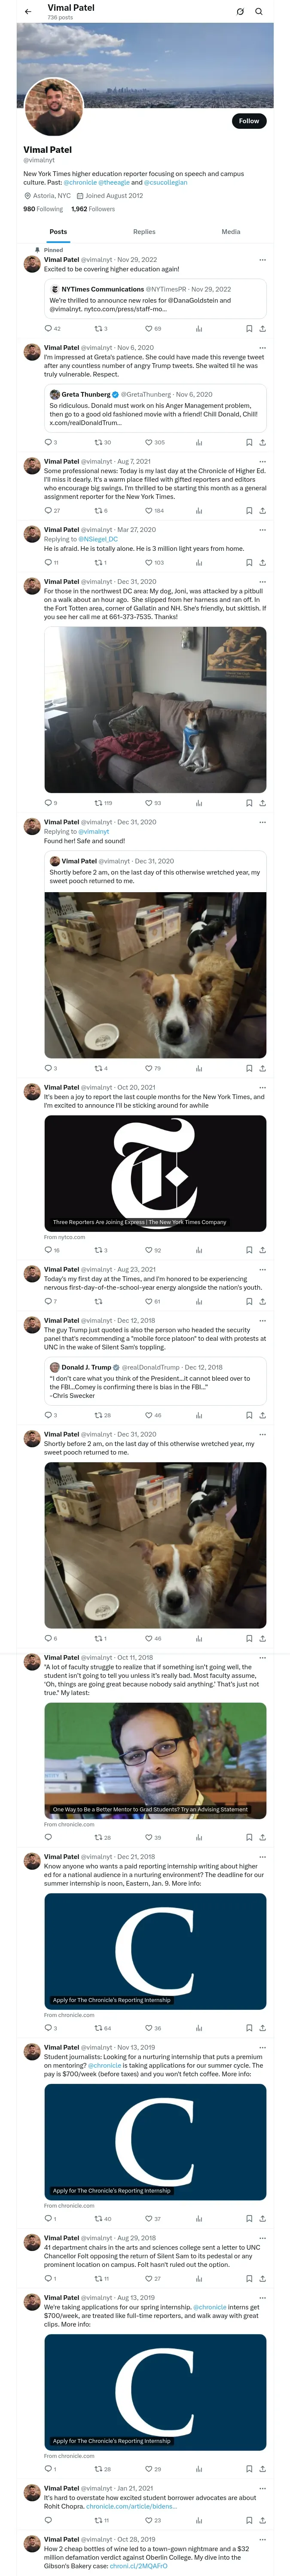The image size is (290, 2576).
Task: View analytics on the pinned tweet
Action: coord(199,328)
